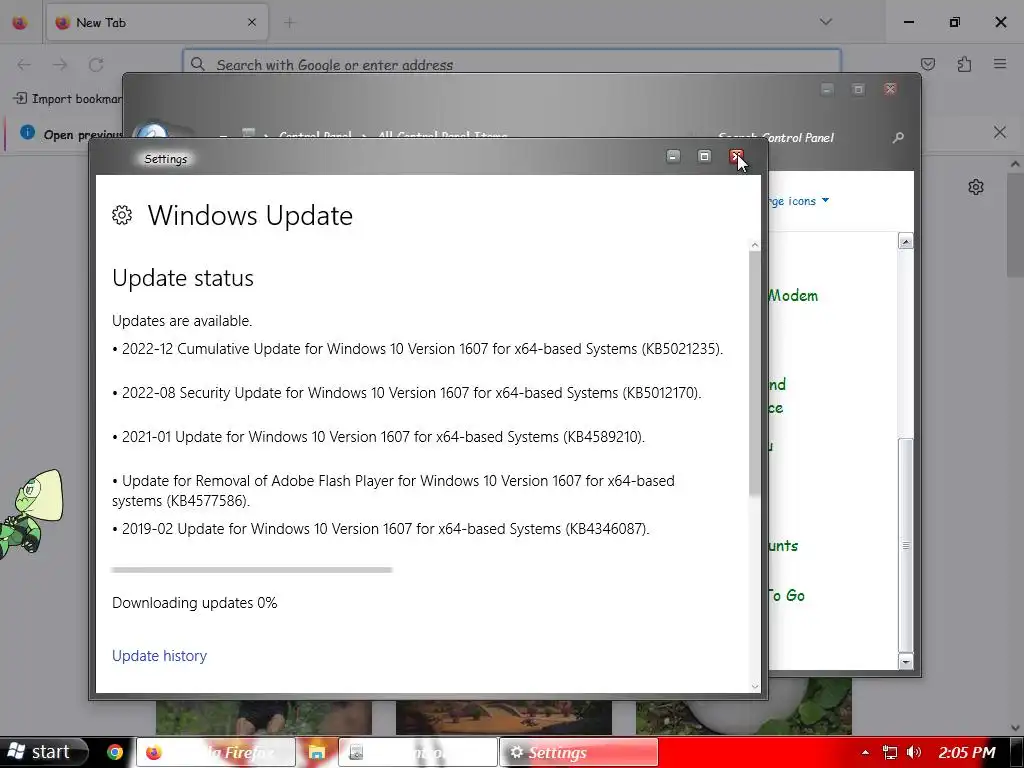Viewport: 1024px width, 768px height.
Task: Click the volume speaker icon in tray
Action: [x=914, y=752]
